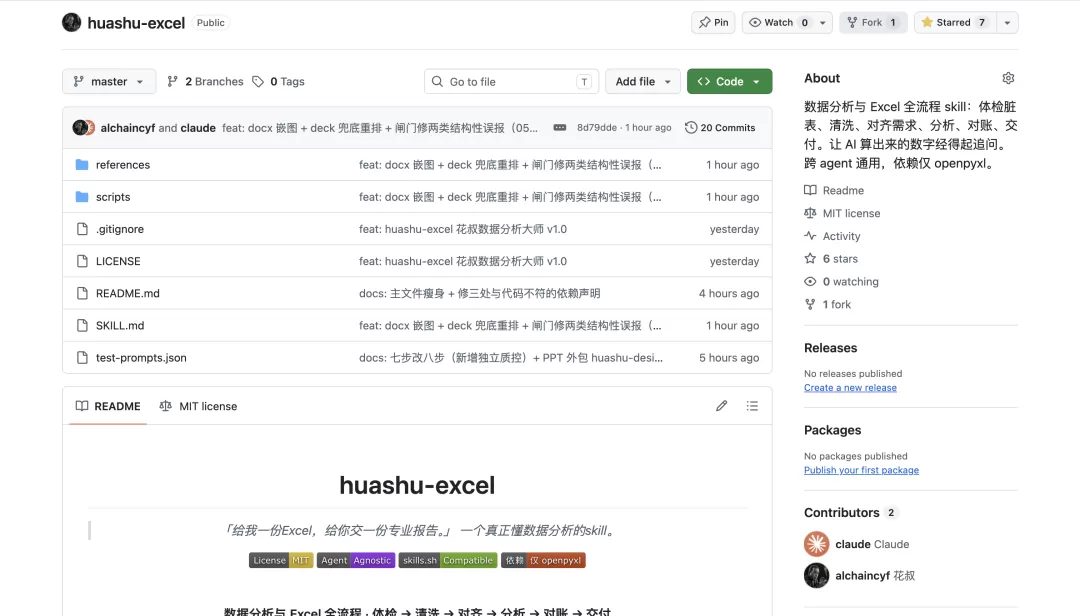
Task: Open the huashu-excel repository title link
Action: 136,23
